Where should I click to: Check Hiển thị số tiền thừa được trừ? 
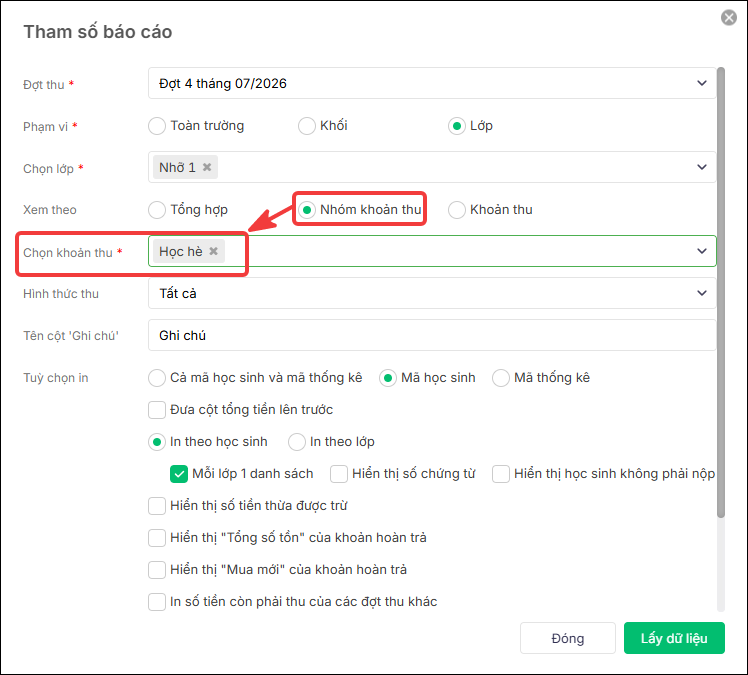tap(157, 506)
